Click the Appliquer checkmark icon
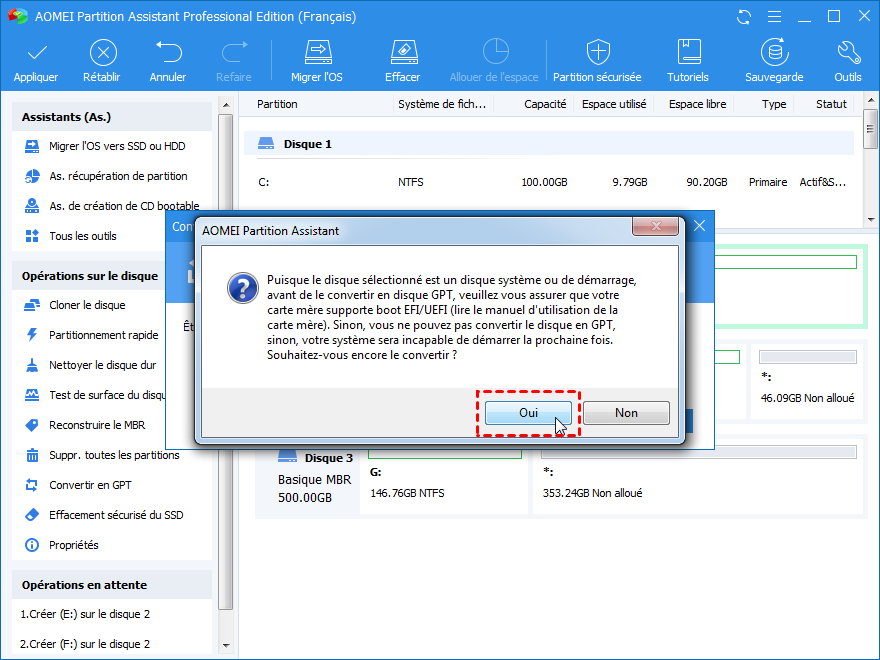 (37, 53)
